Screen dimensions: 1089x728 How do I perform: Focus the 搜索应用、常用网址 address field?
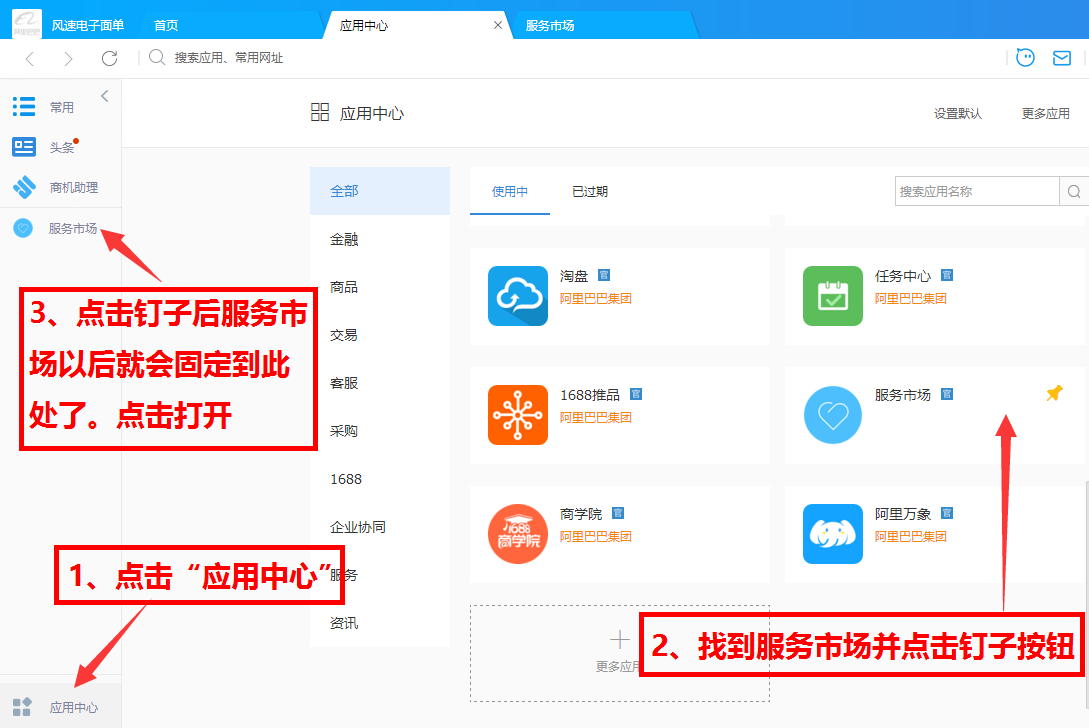click(228, 58)
